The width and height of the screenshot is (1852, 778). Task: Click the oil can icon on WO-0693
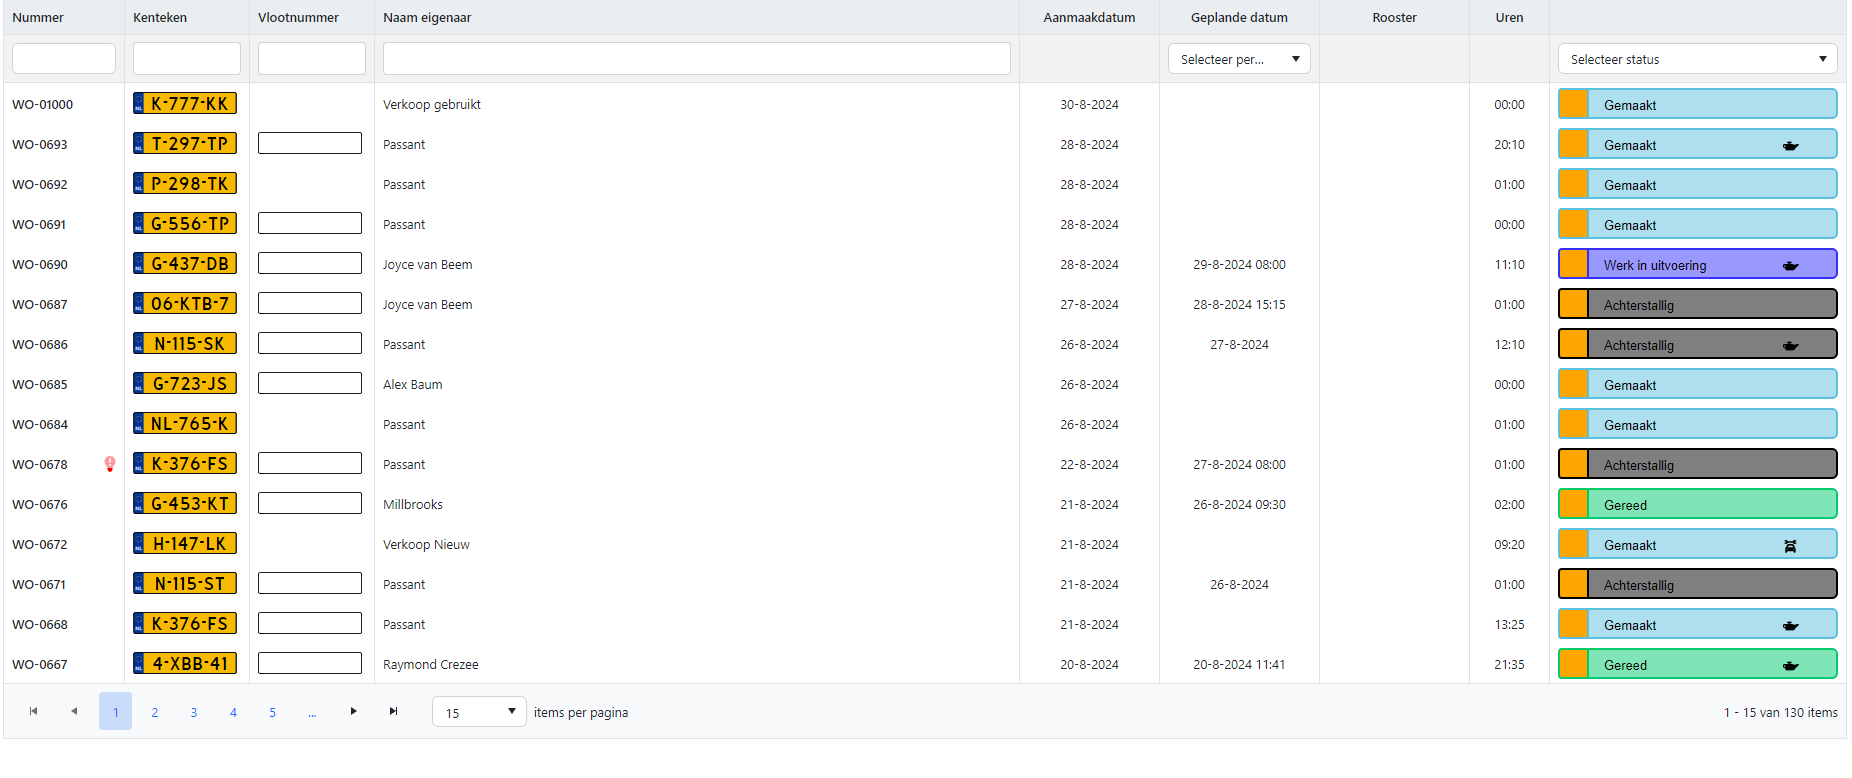[x=1790, y=146]
